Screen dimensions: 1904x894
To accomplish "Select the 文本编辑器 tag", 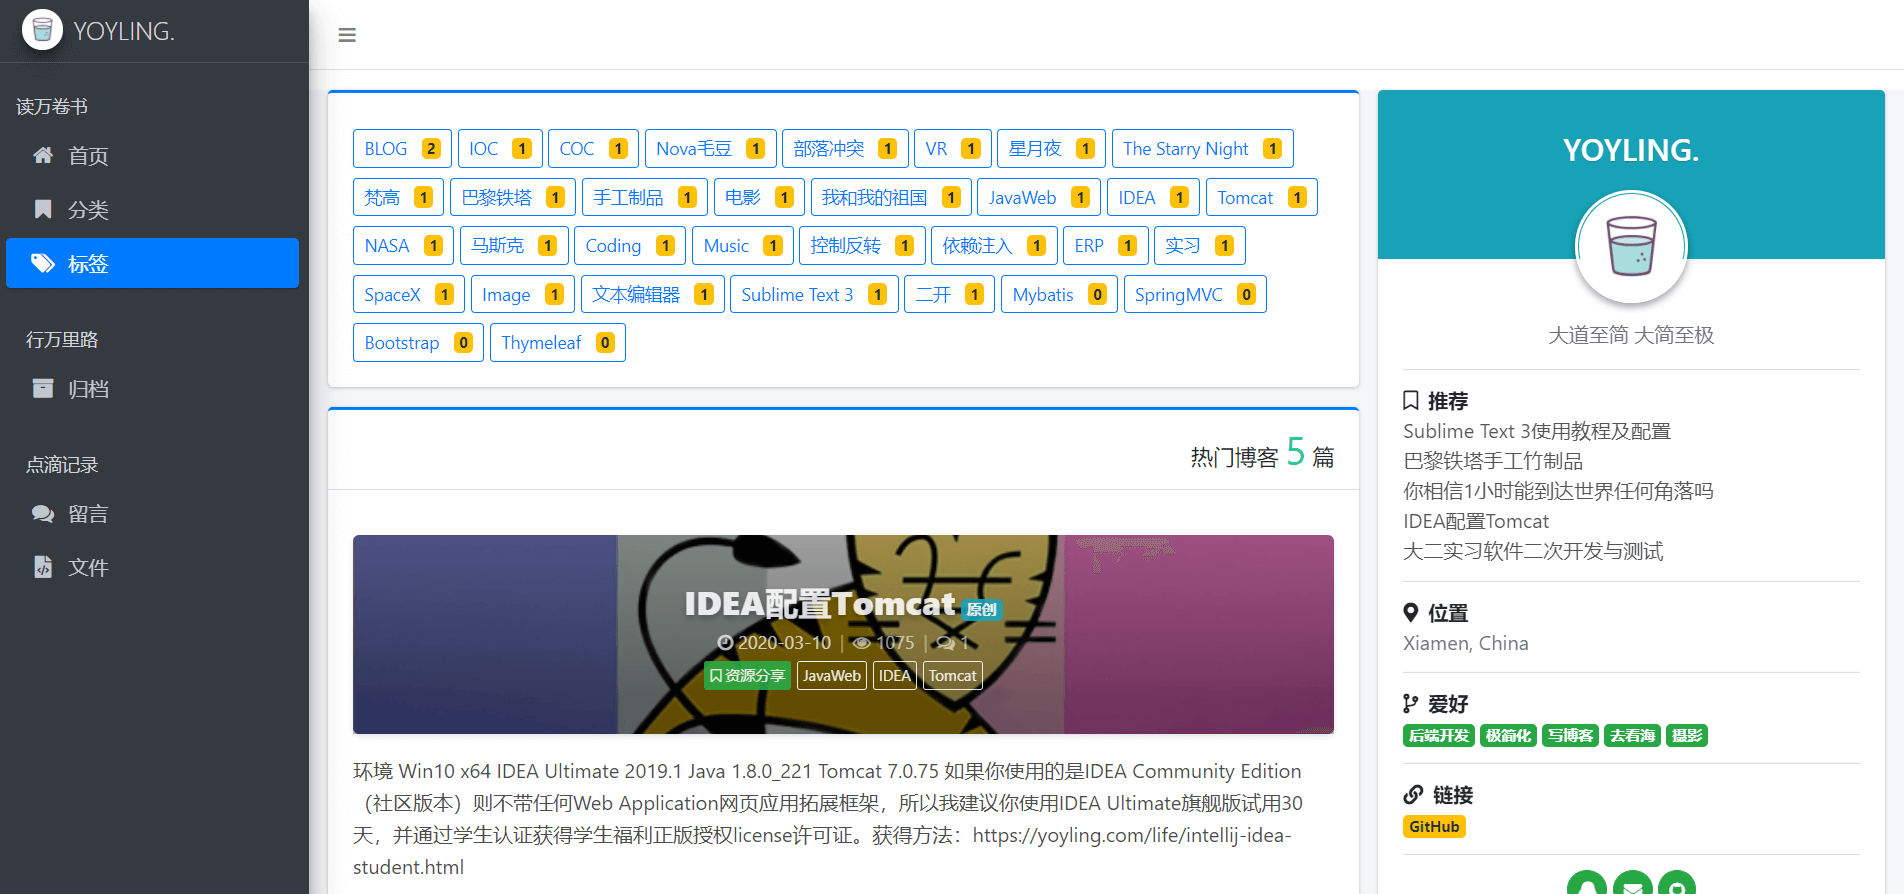I will tap(653, 295).
